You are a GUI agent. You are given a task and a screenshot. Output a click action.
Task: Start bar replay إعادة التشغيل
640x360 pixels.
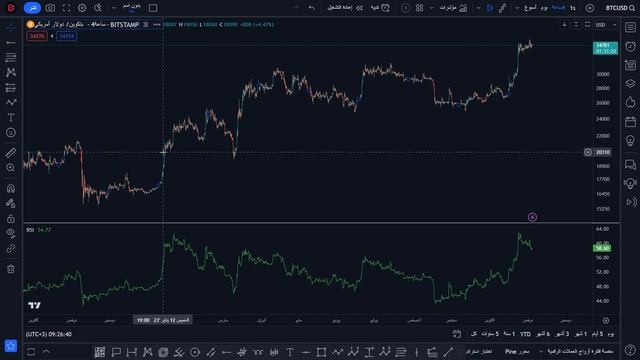coord(345,8)
